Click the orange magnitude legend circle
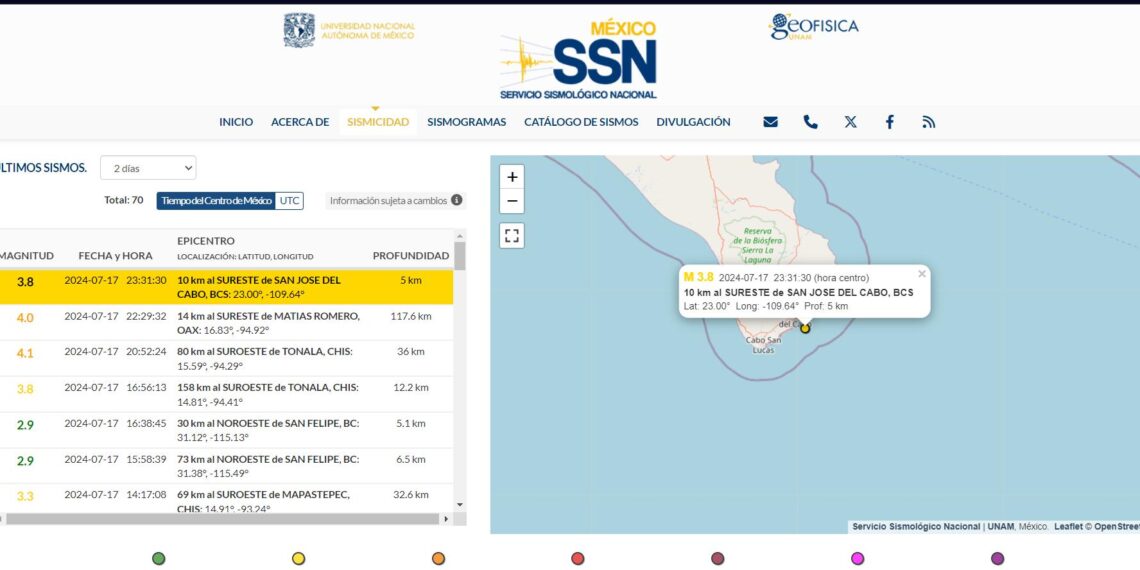The height and width of the screenshot is (570, 1140). [438, 558]
